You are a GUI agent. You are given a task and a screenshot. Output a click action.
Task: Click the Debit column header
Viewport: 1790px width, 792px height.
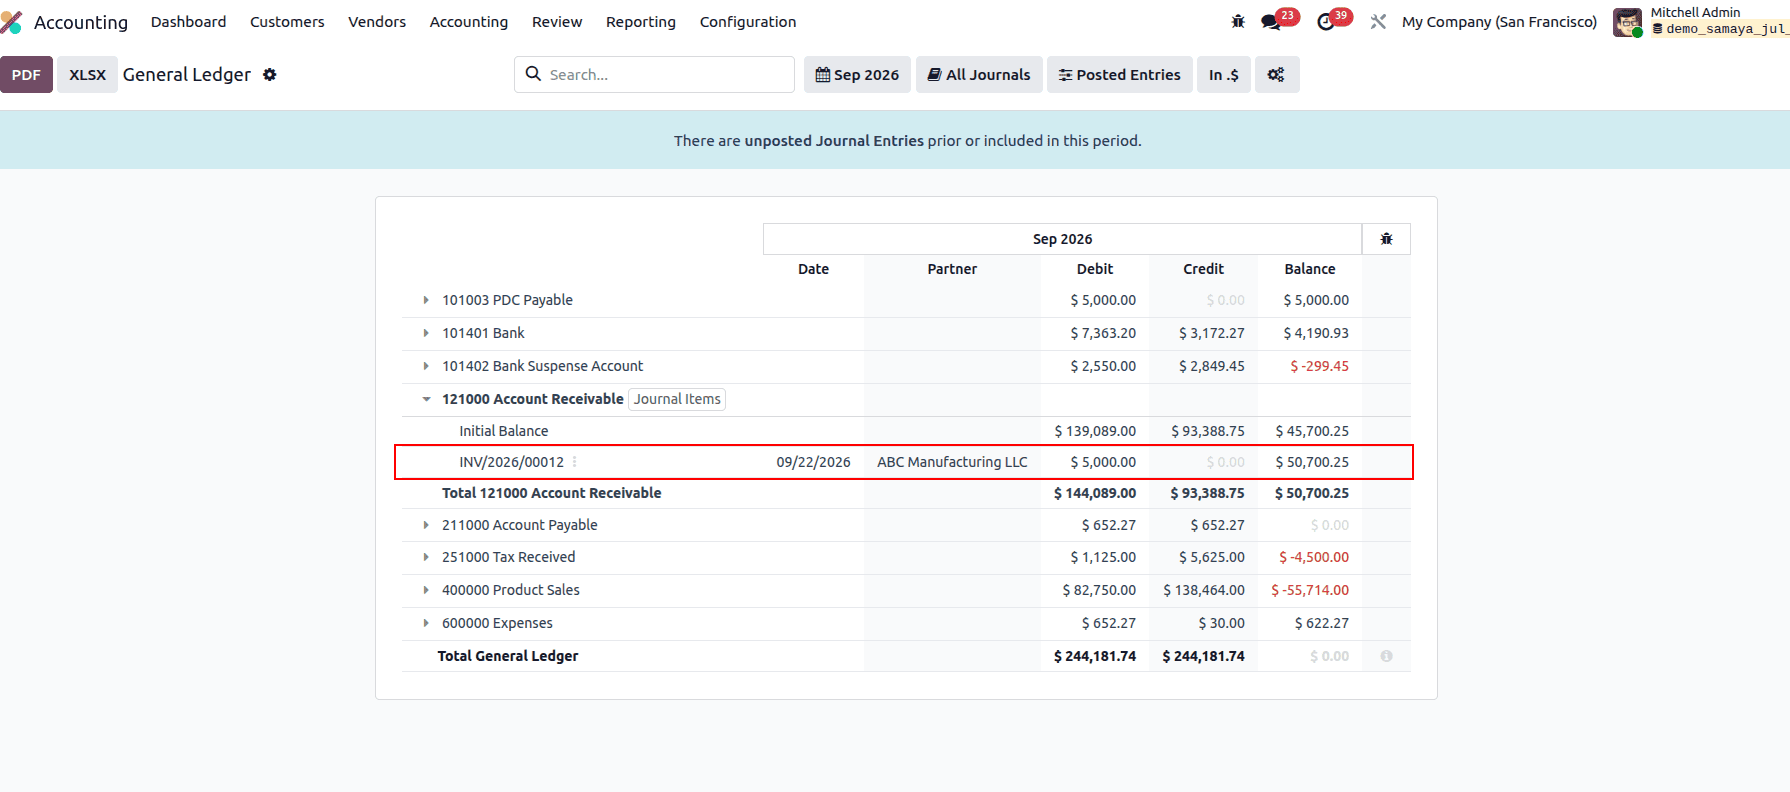(x=1095, y=269)
